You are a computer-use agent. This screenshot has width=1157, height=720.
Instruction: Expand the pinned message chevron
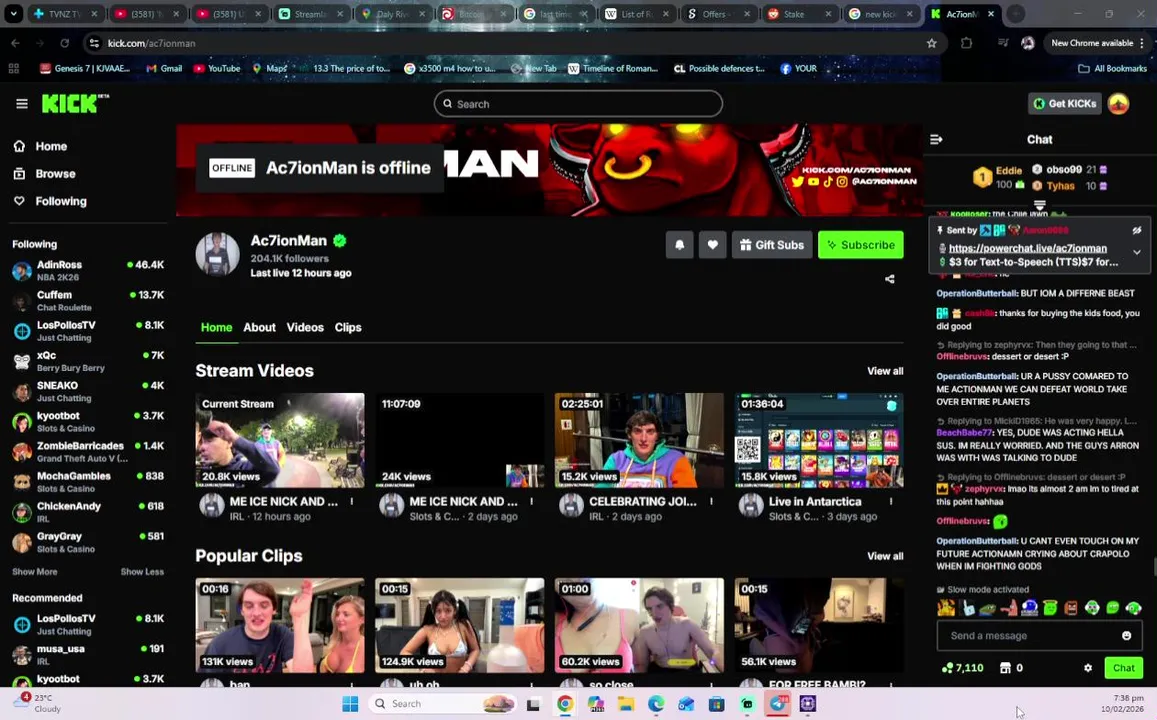(x=1137, y=252)
